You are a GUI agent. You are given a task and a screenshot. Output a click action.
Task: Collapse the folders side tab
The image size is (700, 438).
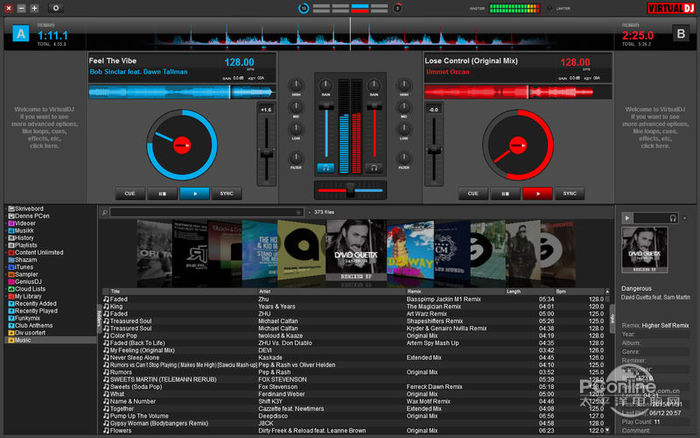click(x=100, y=319)
